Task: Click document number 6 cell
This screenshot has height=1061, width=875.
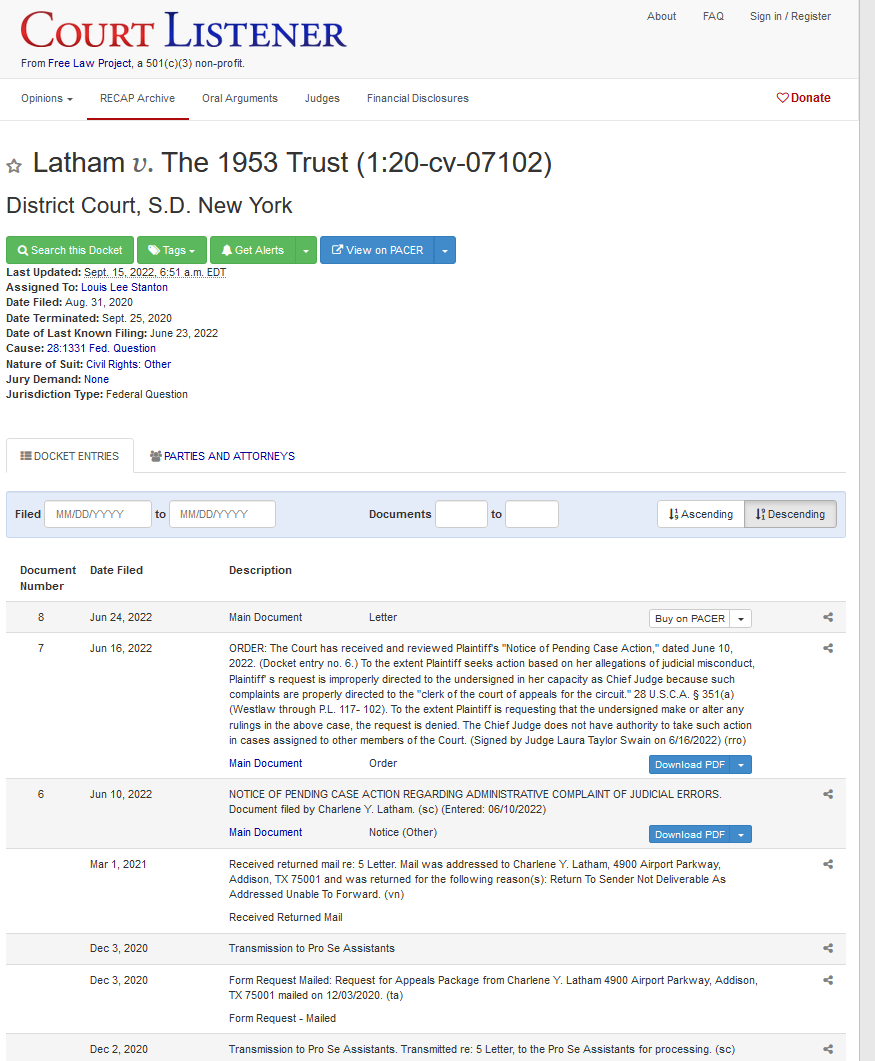Action: pyautogui.click(x=41, y=794)
